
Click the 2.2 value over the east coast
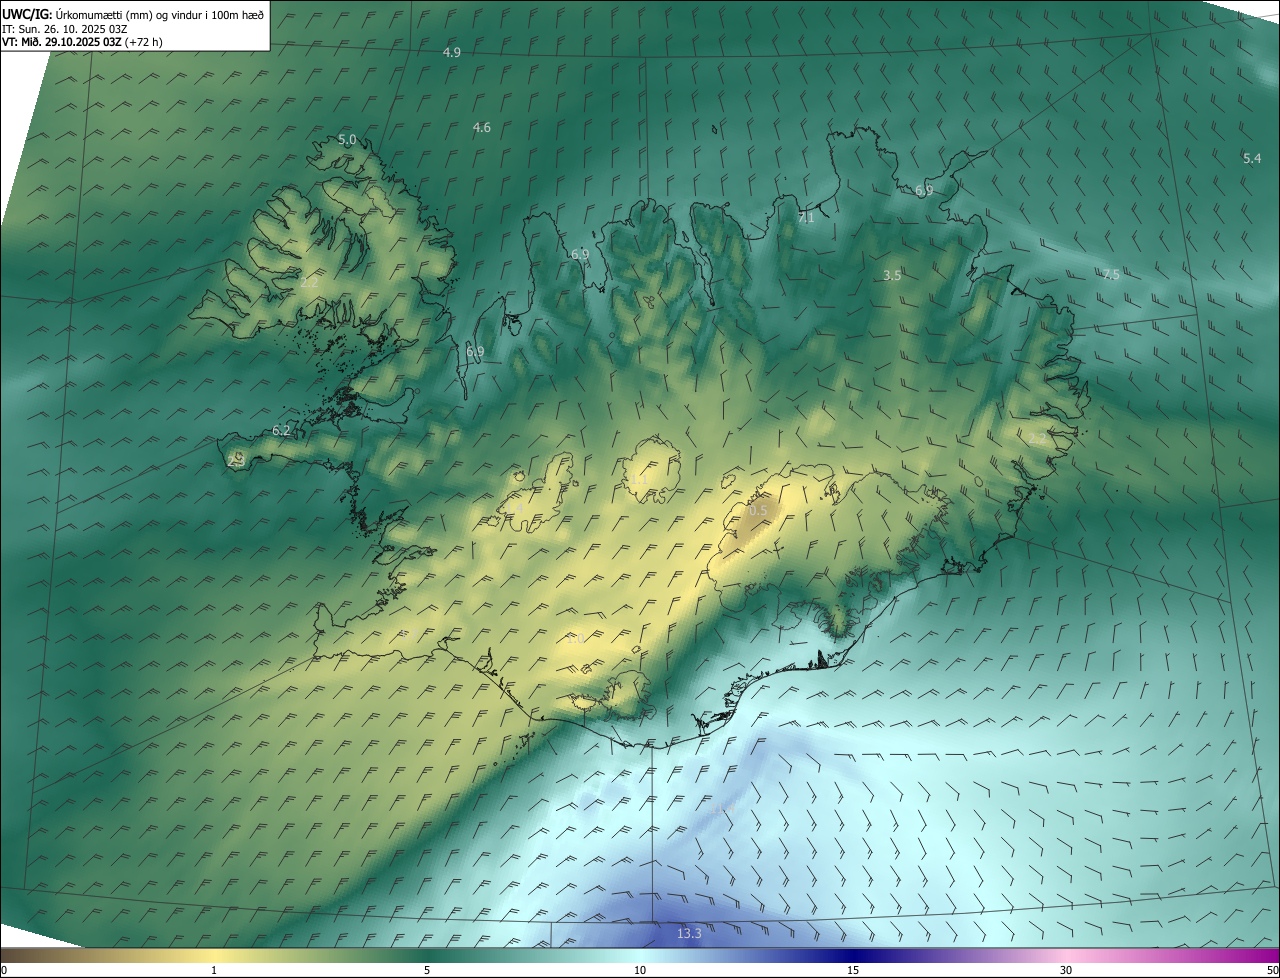point(1037,438)
